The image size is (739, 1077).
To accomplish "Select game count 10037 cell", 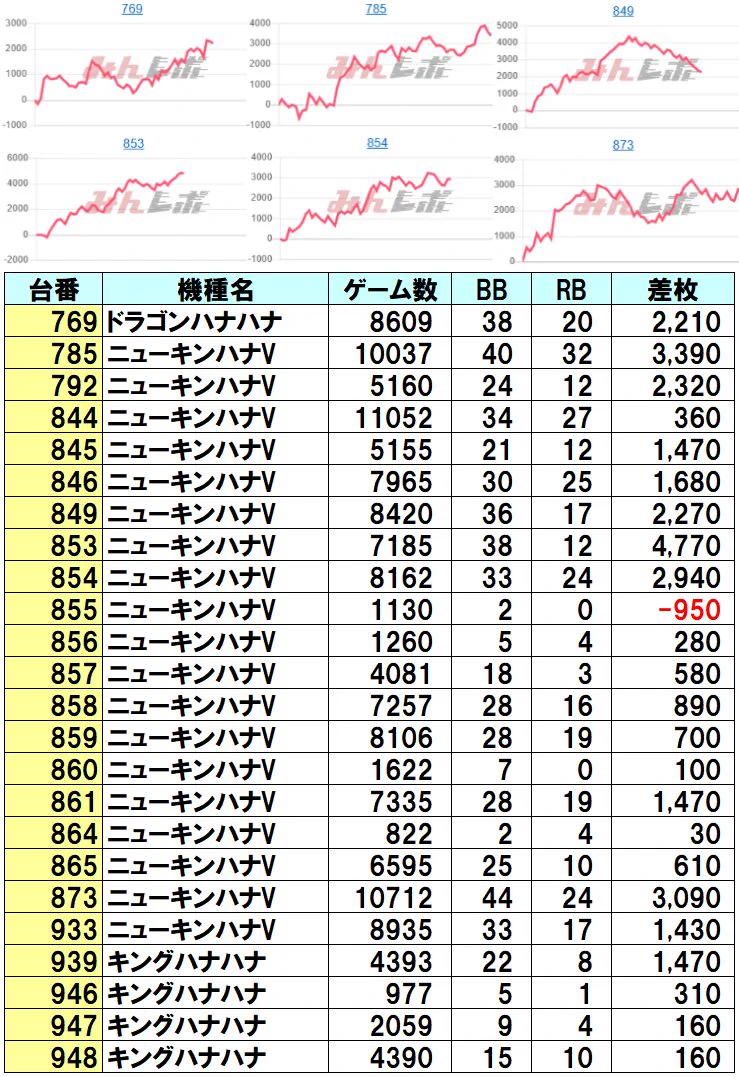I will (389, 353).
